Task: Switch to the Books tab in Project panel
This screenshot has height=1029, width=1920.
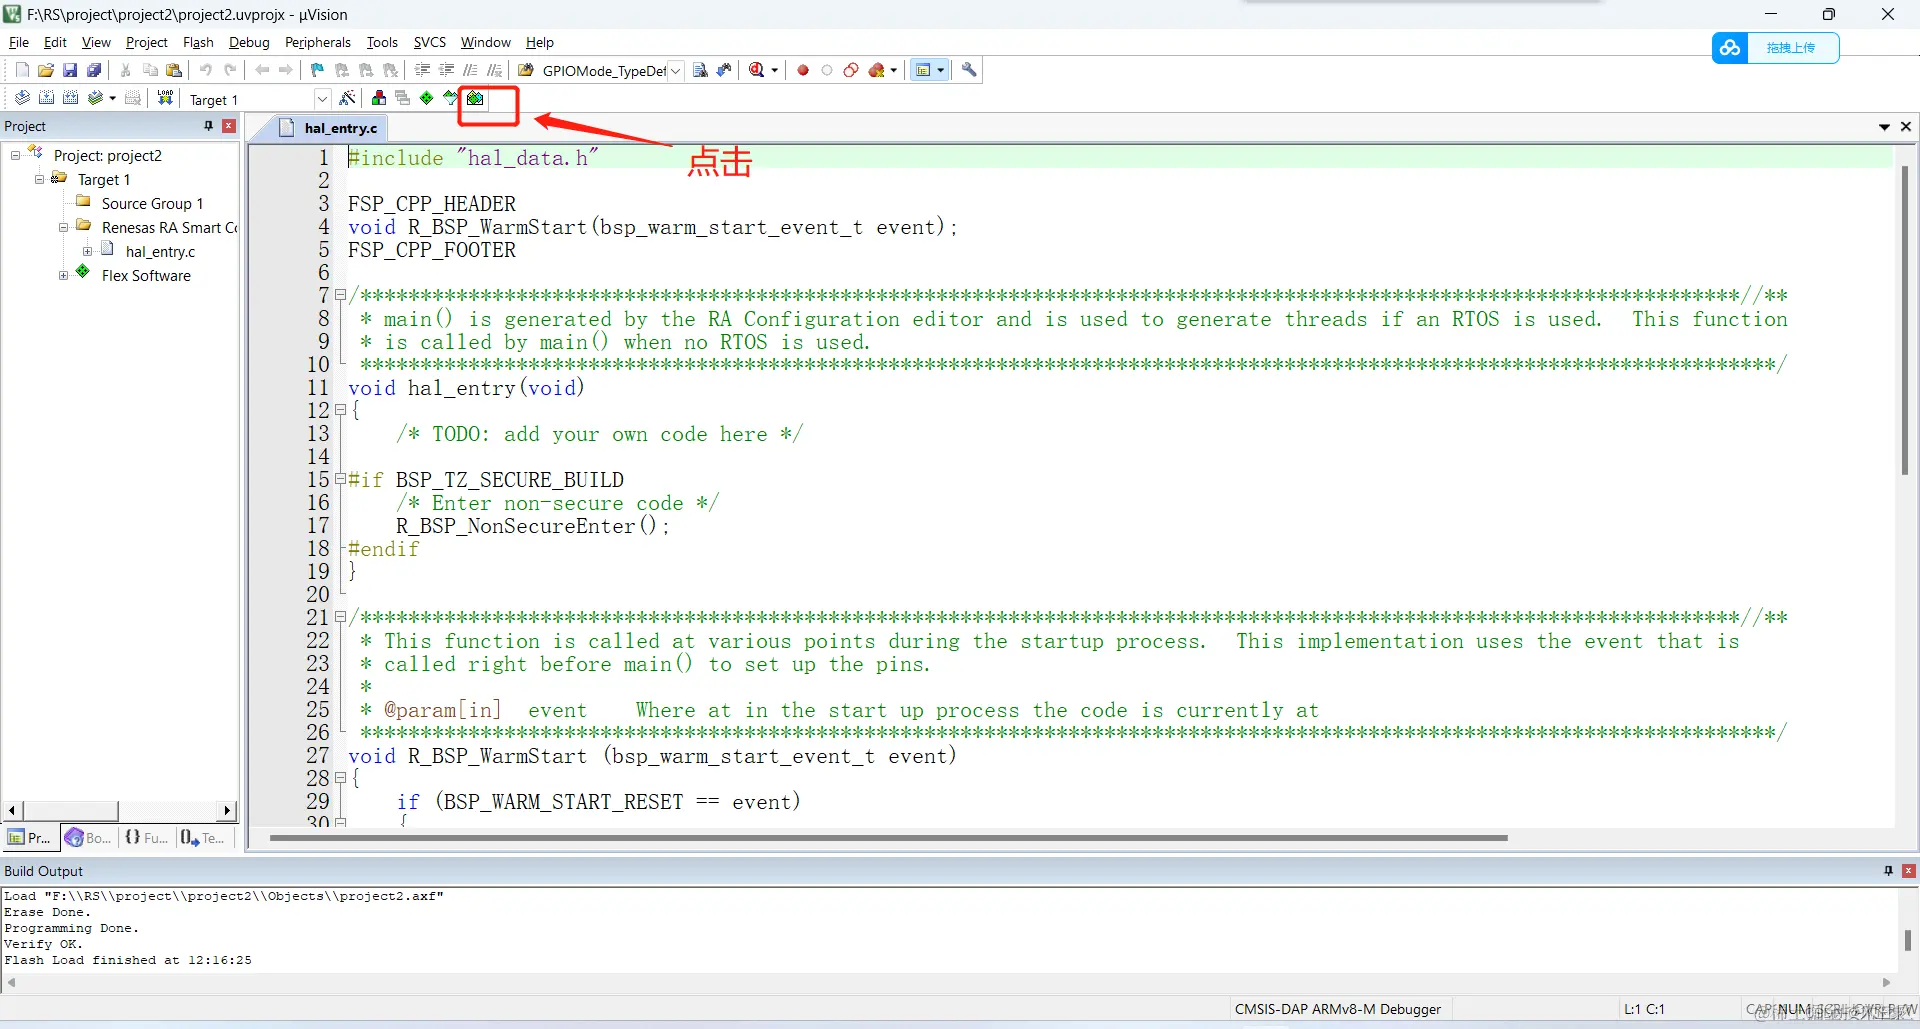Action: (x=88, y=838)
